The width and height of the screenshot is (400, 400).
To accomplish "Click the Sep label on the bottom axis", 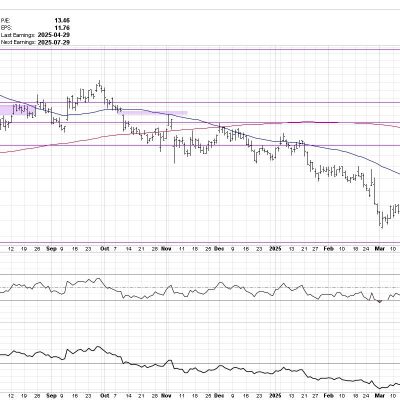I will pyautogui.click(x=51, y=396).
